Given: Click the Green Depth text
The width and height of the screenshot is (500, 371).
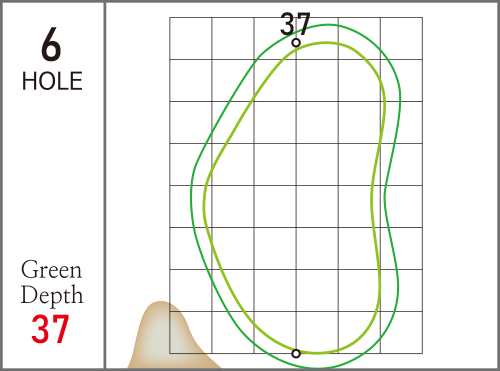Looking at the screenshot, I should [52, 282].
